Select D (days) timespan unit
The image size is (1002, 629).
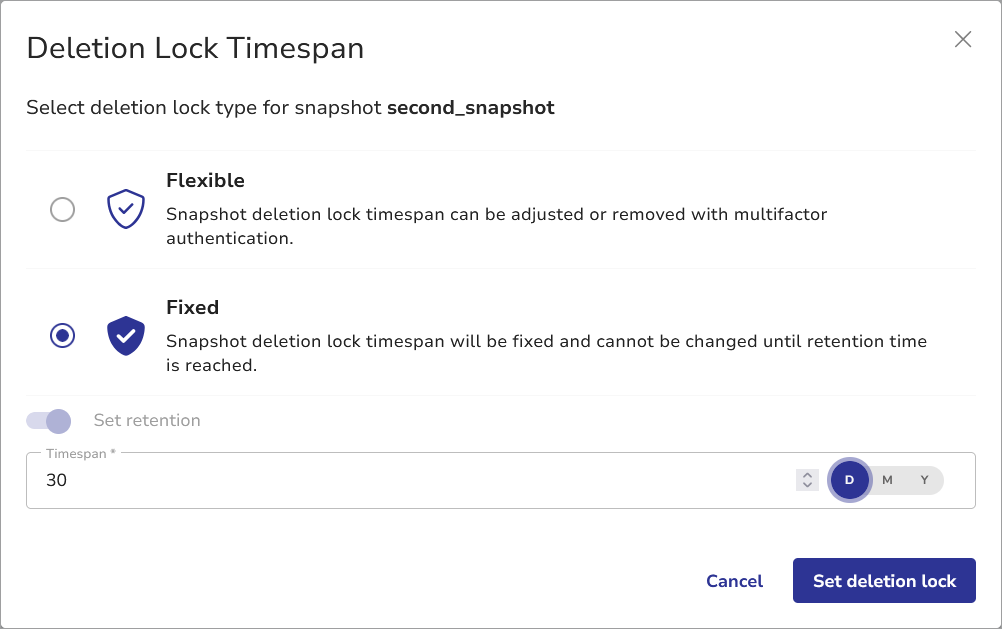click(x=849, y=480)
